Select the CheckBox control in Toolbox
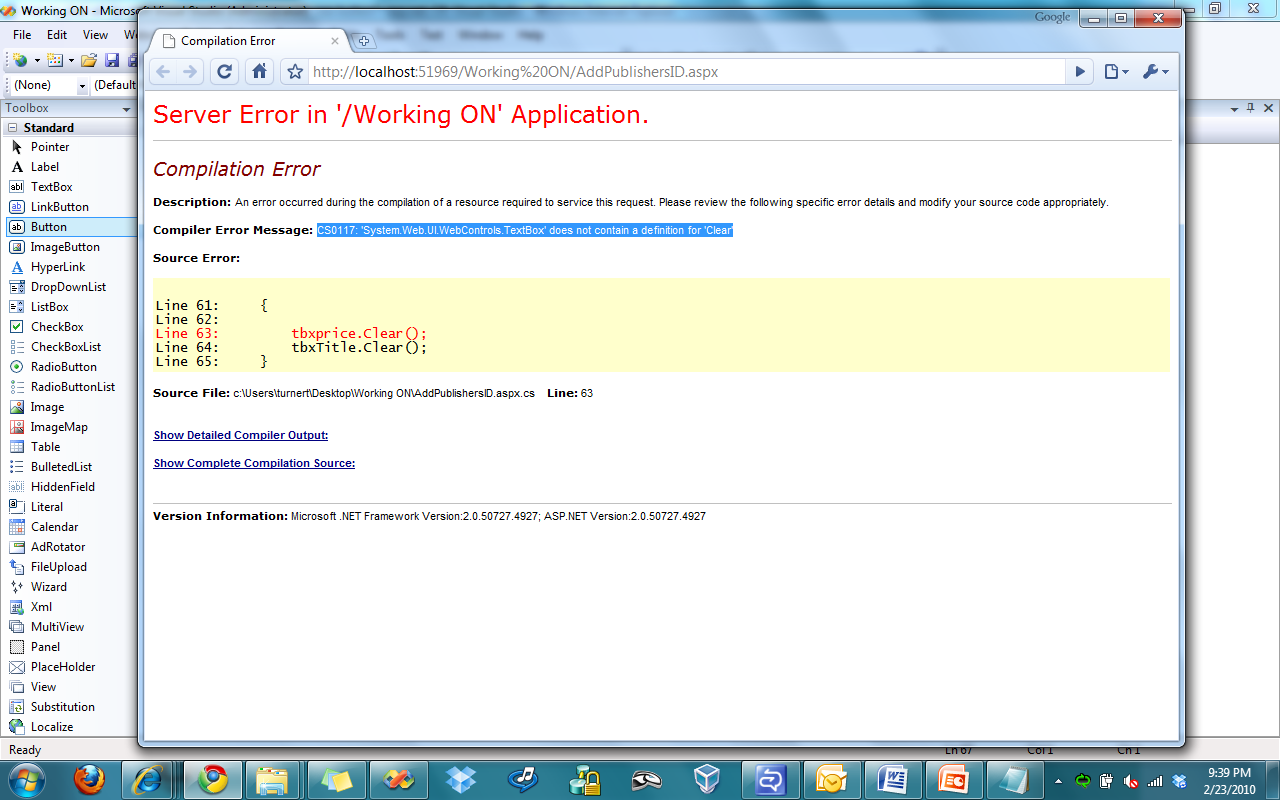Viewport: 1280px width, 800px height. pyautogui.click(x=57, y=327)
